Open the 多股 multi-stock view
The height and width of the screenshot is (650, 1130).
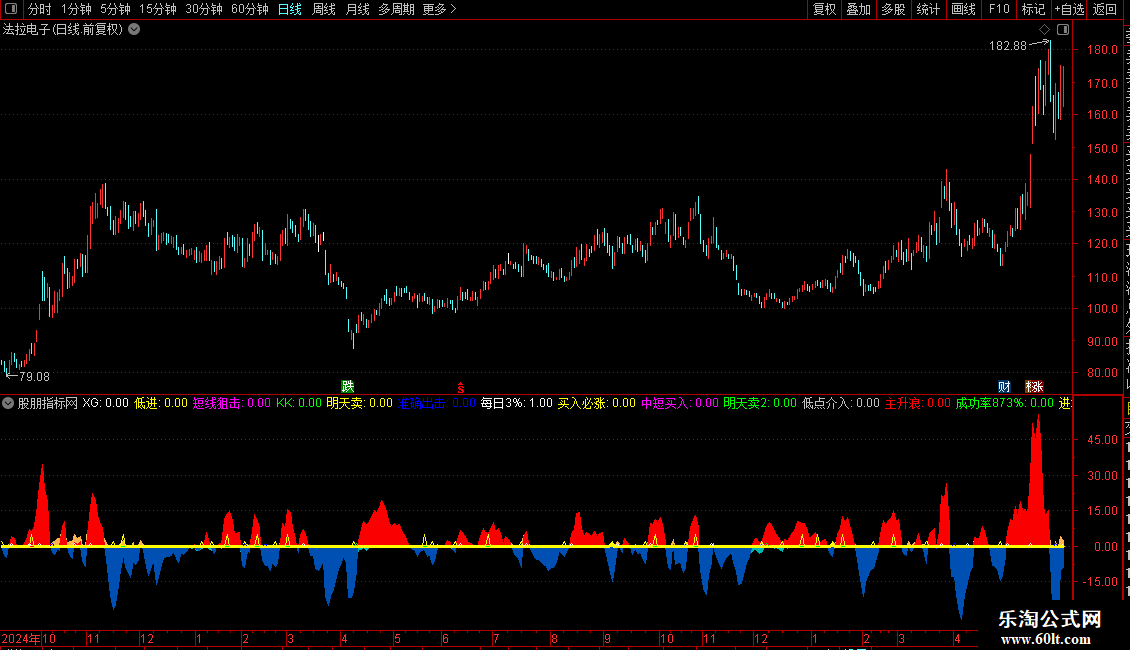click(893, 9)
